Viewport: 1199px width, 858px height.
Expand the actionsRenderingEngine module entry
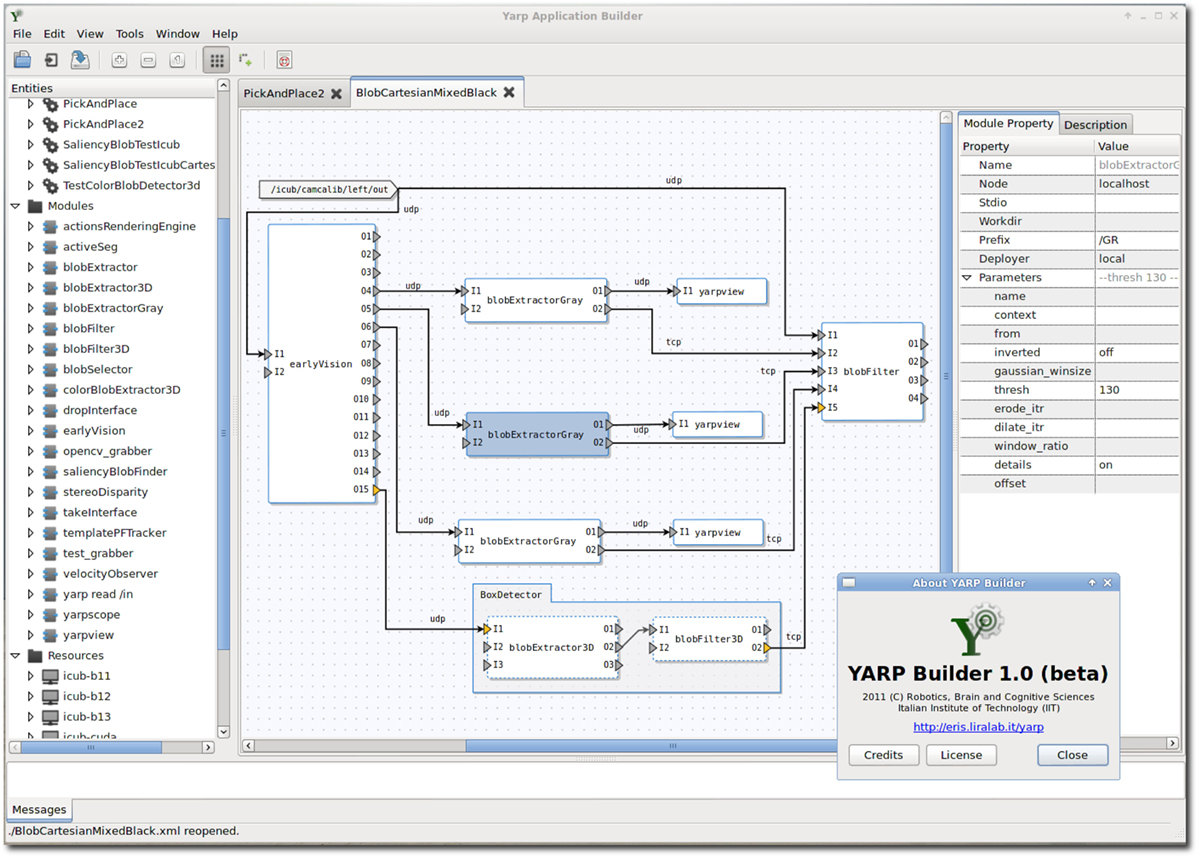(x=31, y=226)
